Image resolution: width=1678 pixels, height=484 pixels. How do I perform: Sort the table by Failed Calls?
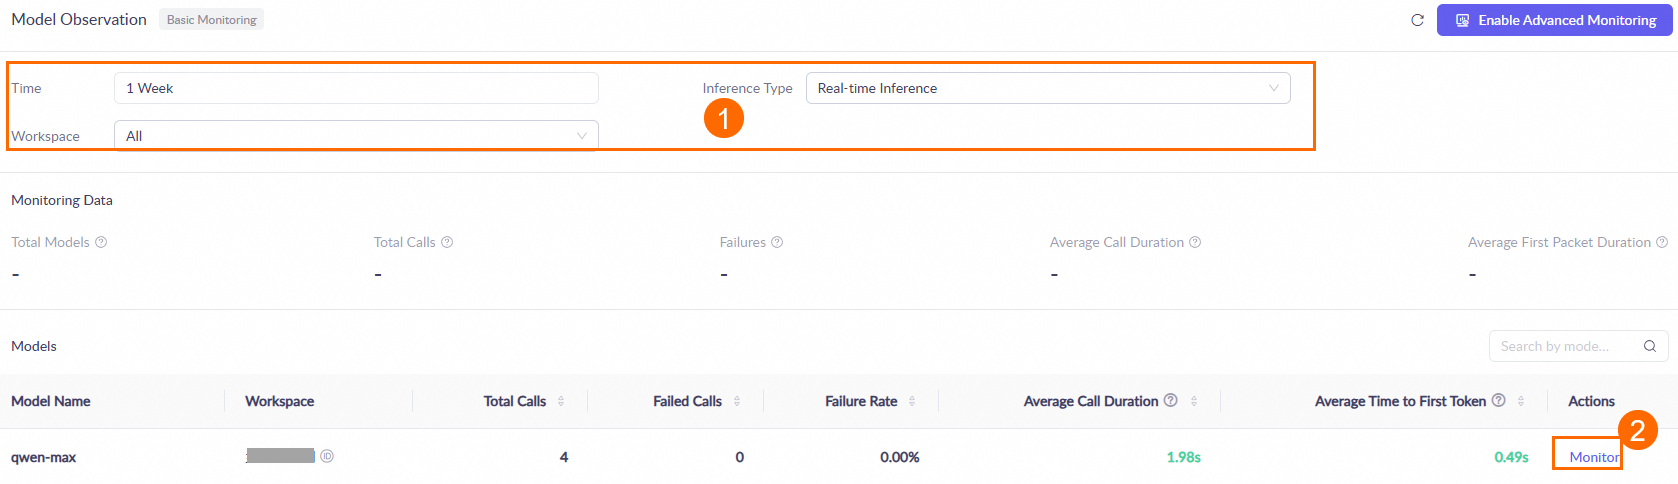click(737, 401)
